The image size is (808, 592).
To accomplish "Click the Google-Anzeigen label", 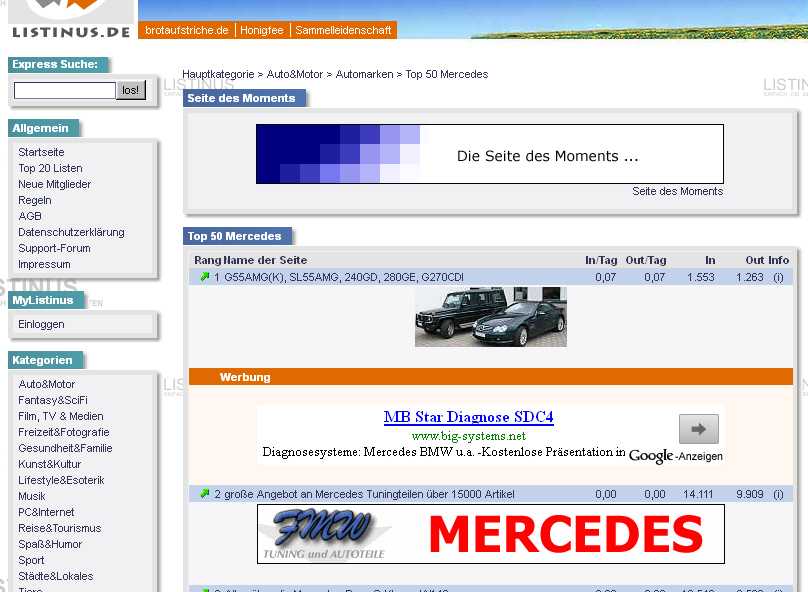I will (676, 455).
